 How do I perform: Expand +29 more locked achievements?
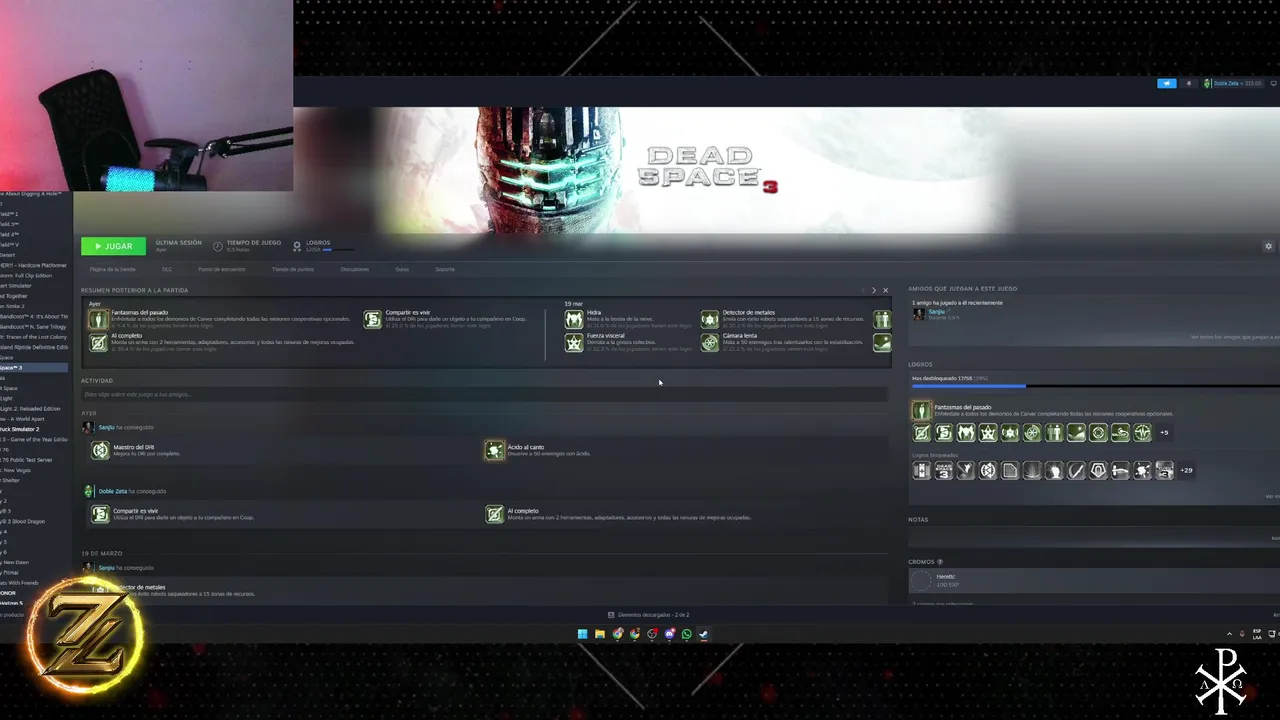coord(1186,470)
